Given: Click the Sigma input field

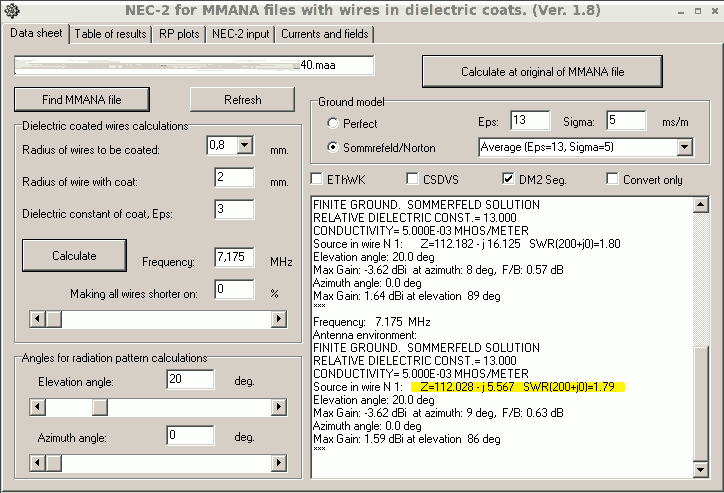Looking at the screenshot, I should pos(627,120).
